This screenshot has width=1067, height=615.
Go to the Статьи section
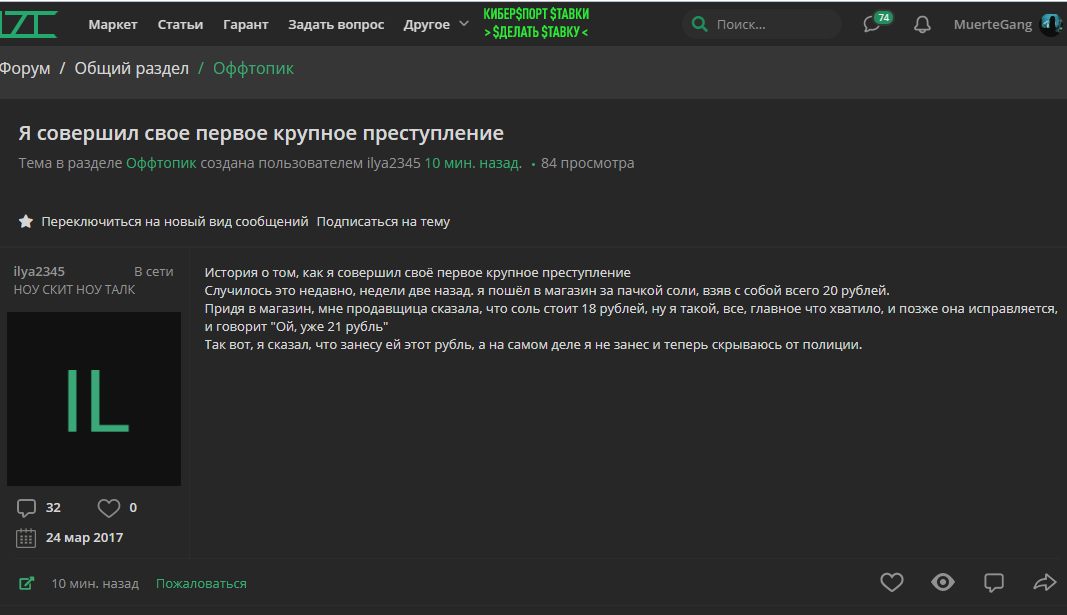[180, 24]
